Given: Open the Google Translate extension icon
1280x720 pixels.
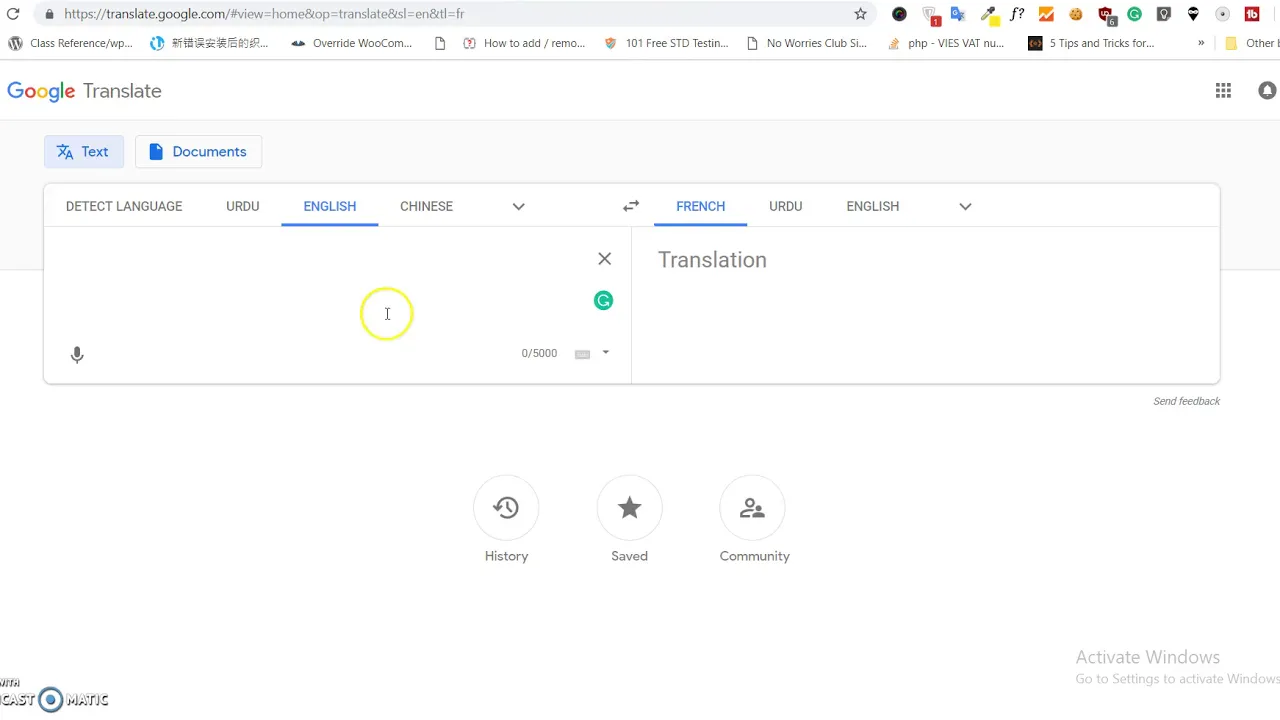Looking at the screenshot, I should pos(958,14).
